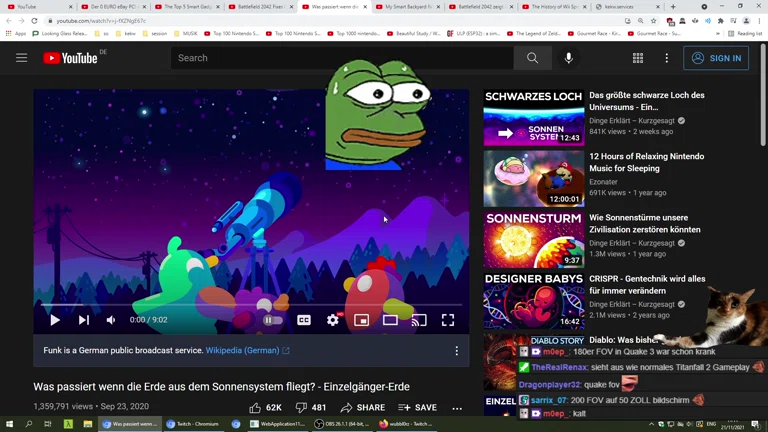Open the browser profile avatar
The width and height of the screenshot is (768, 432).
pos(746,21)
